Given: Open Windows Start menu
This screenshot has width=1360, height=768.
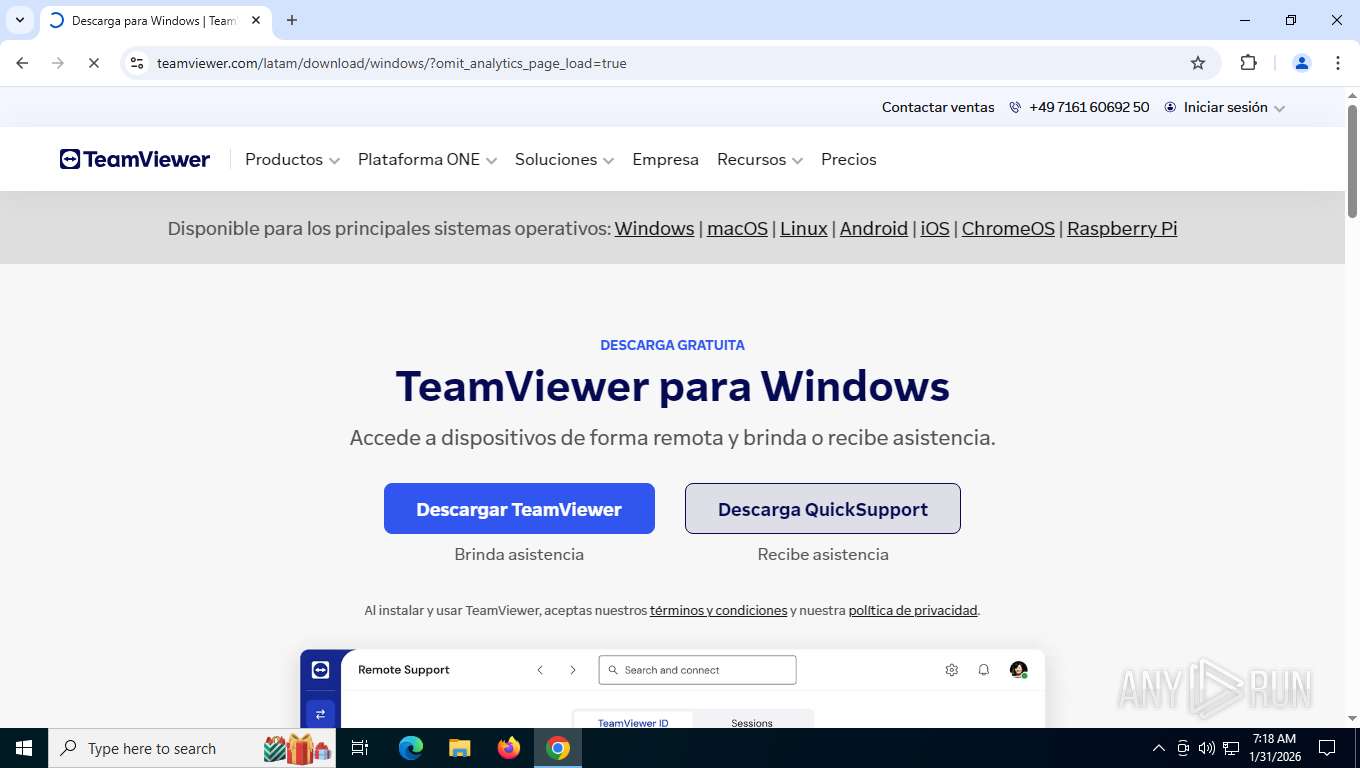Looking at the screenshot, I should click(x=24, y=748).
